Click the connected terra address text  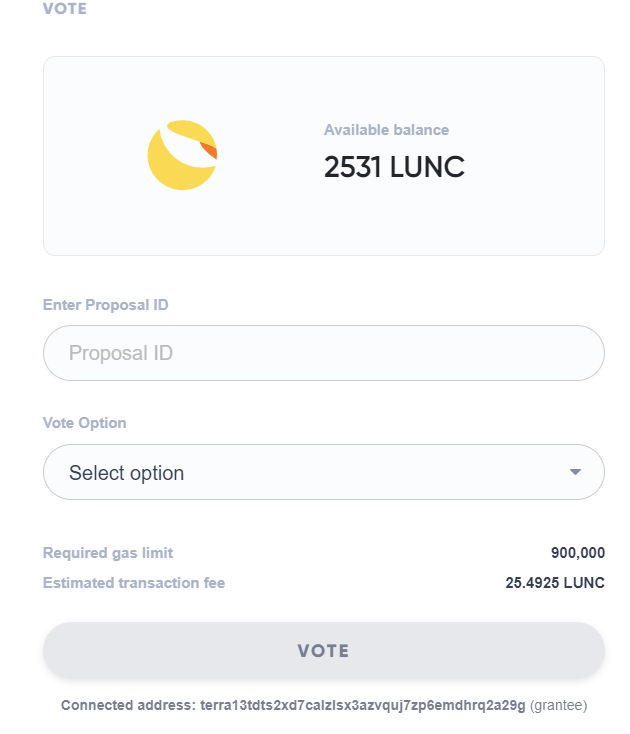[x=363, y=705]
